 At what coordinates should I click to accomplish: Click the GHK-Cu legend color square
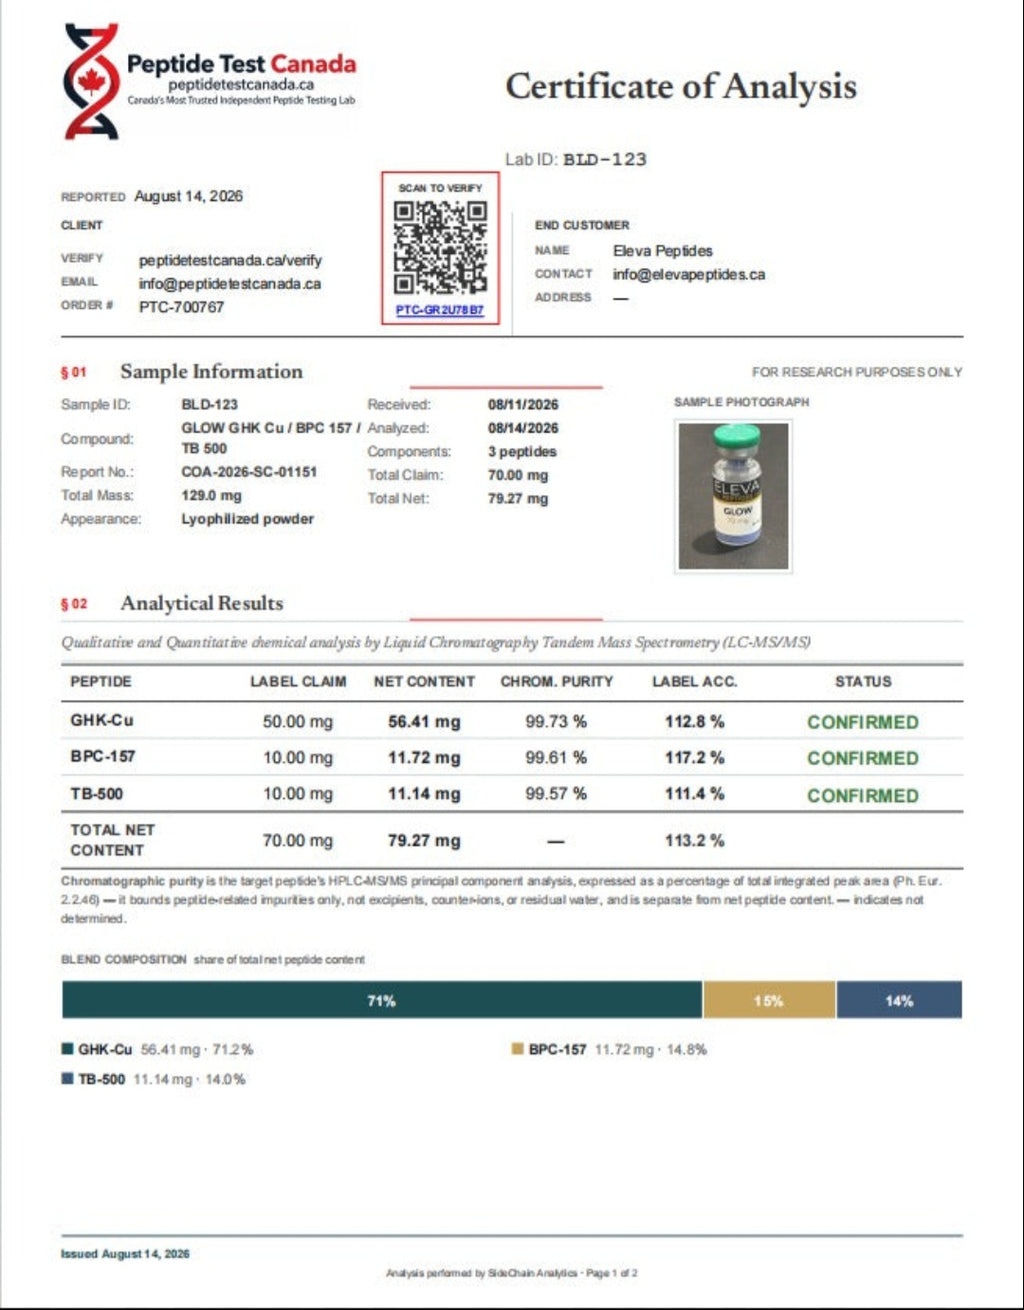67,1049
